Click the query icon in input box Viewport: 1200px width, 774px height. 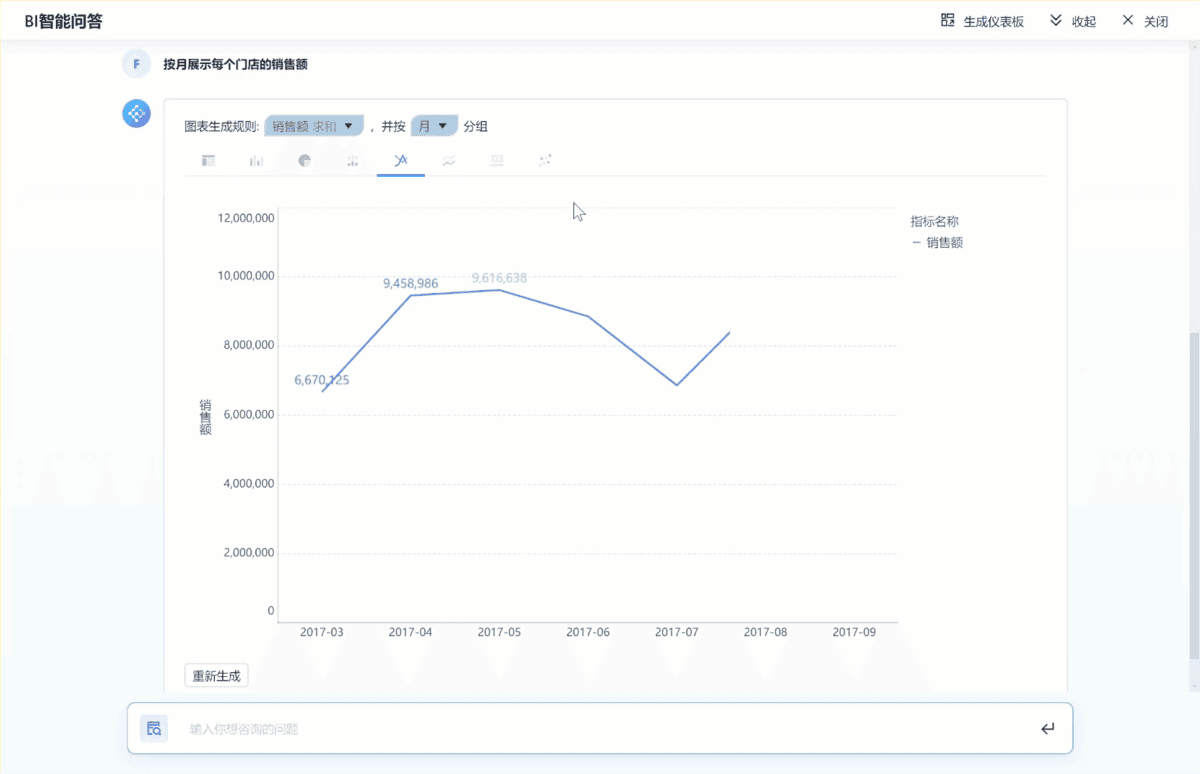(154, 728)
